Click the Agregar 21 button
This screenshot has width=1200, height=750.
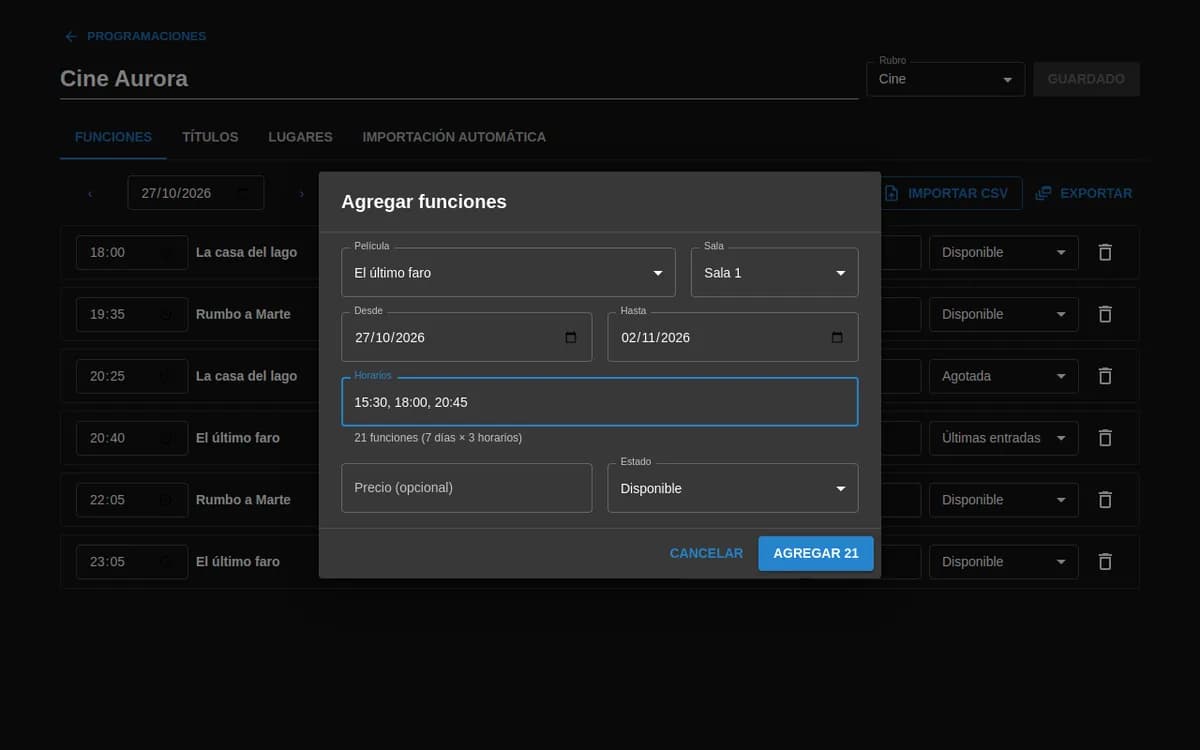tap(816, 553)
